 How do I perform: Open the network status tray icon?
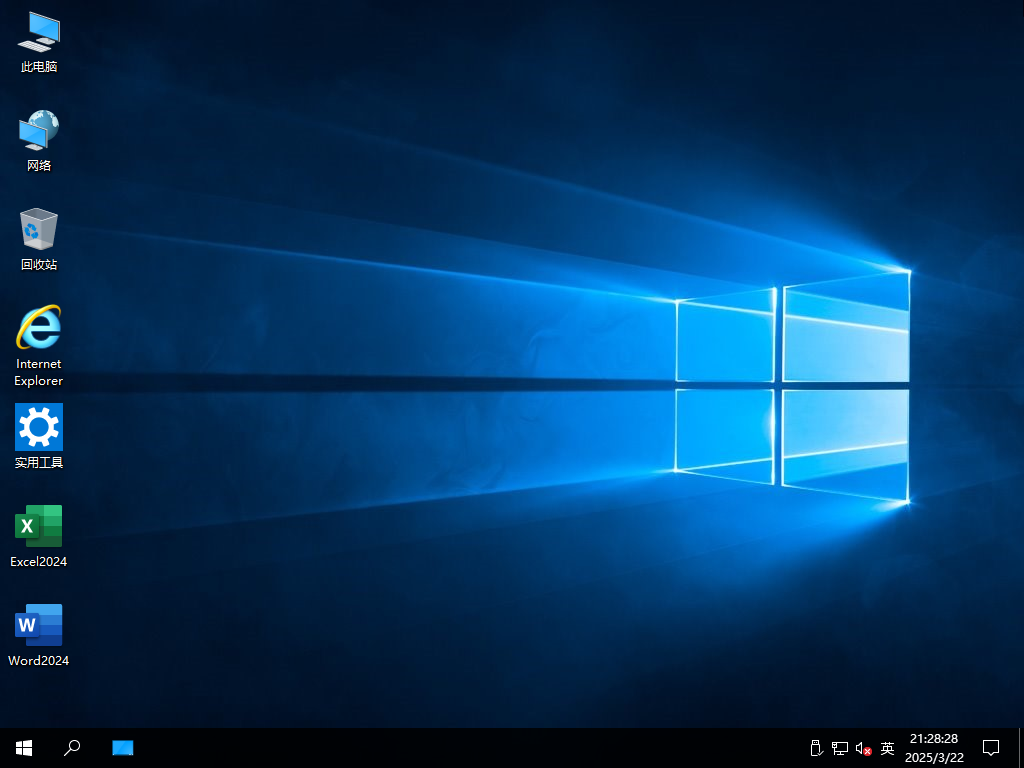tap(840, 748)
